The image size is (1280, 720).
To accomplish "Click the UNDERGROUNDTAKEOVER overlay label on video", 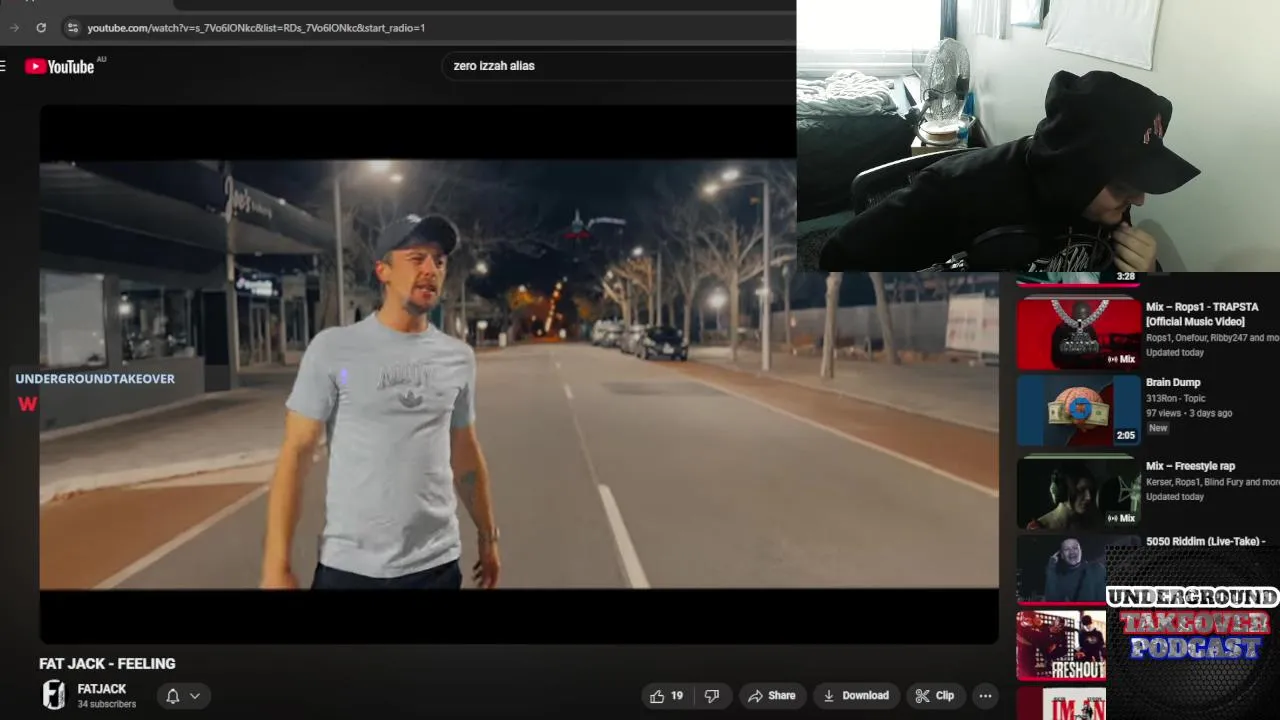I will point(95,378).
